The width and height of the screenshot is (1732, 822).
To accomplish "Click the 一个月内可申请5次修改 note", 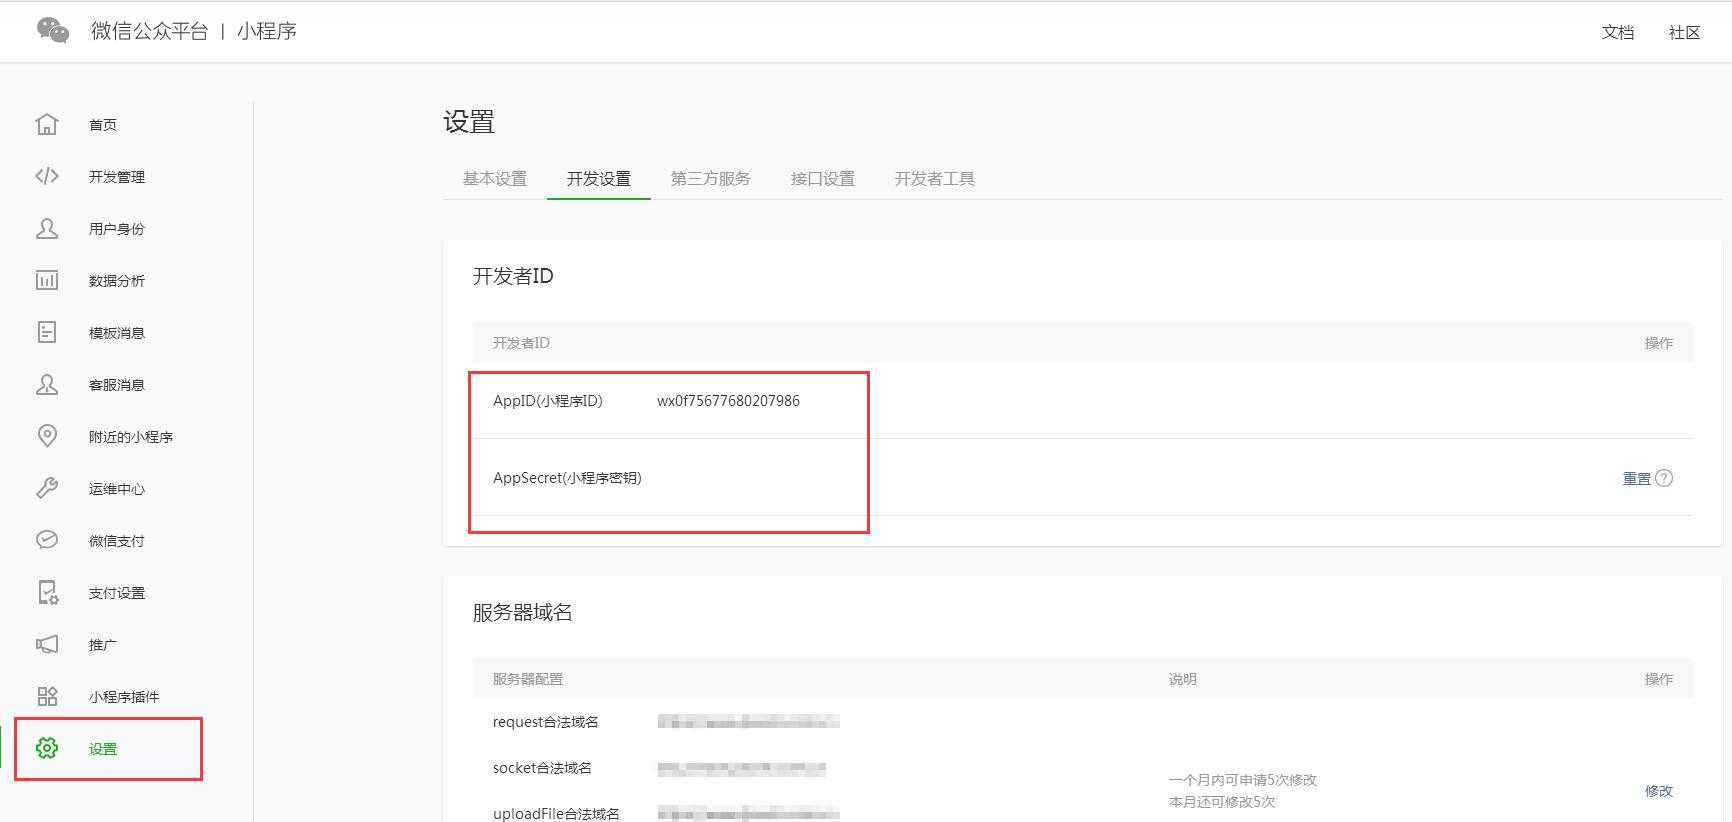I will click(1243, 780).
